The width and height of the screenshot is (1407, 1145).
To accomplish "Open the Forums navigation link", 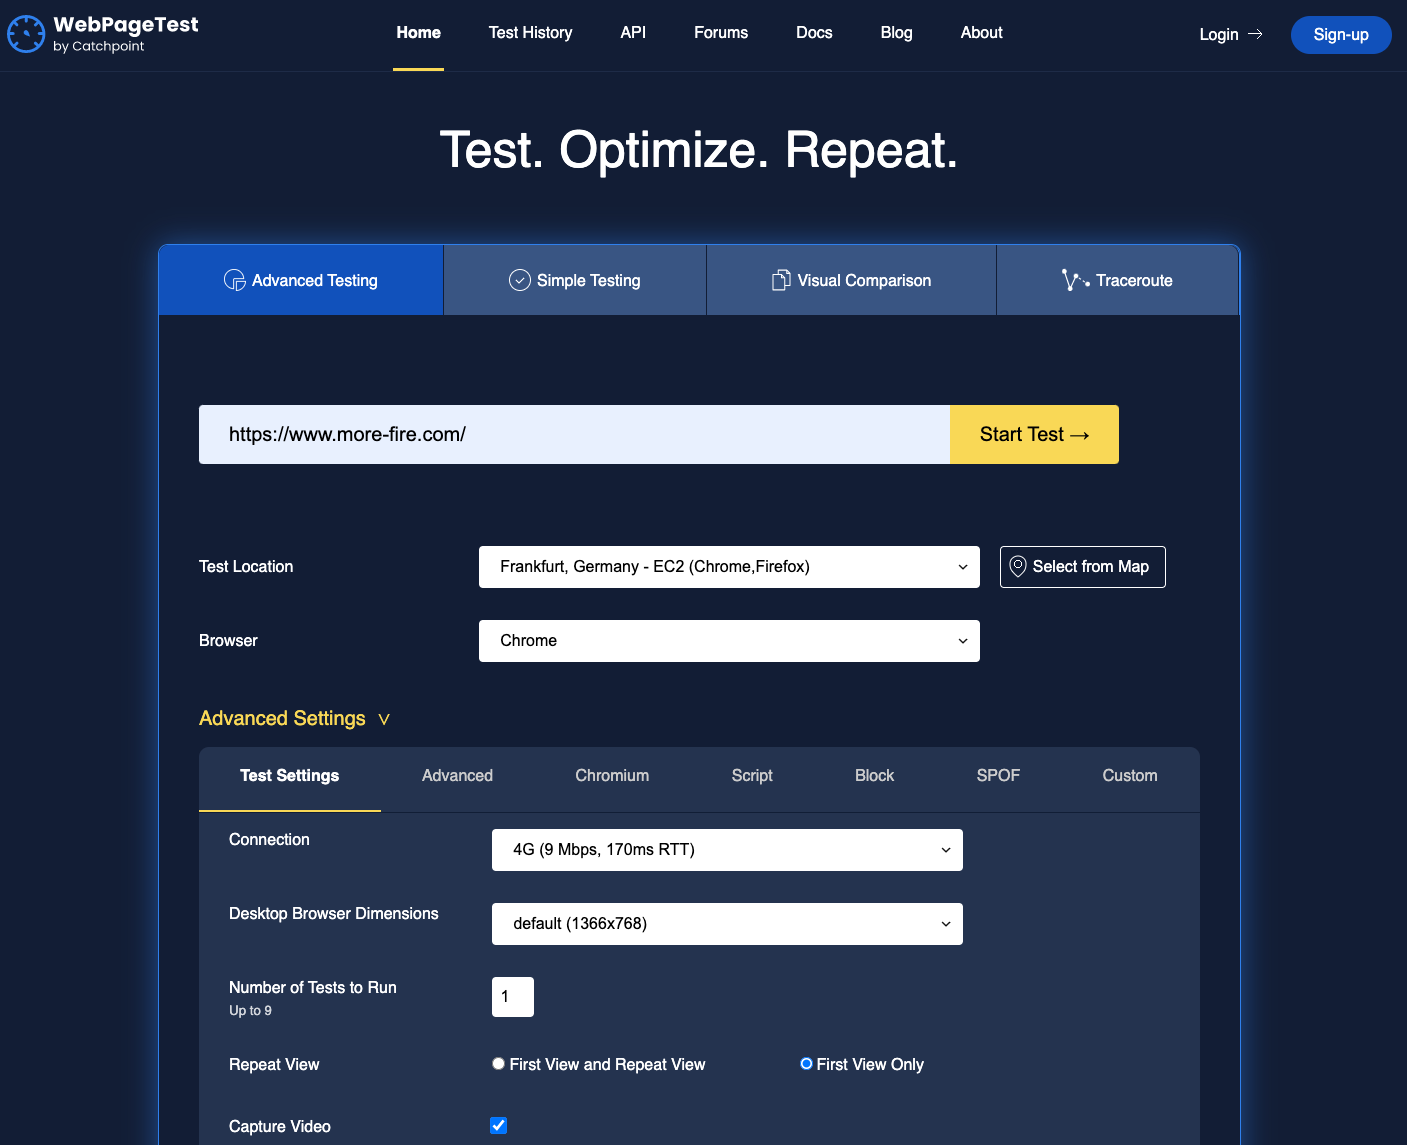I will [x=721, y=33].
